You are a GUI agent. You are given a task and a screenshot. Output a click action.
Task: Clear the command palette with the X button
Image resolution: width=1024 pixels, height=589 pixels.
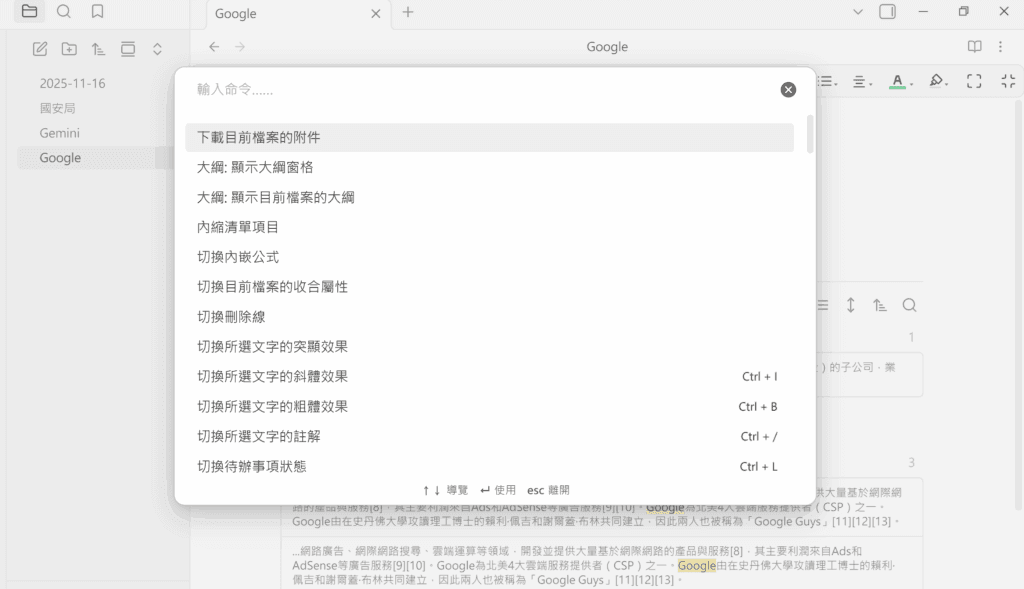(788, 90)
